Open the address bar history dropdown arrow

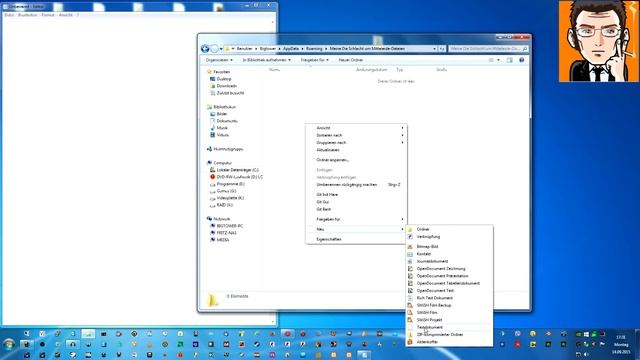pos(434,49)
